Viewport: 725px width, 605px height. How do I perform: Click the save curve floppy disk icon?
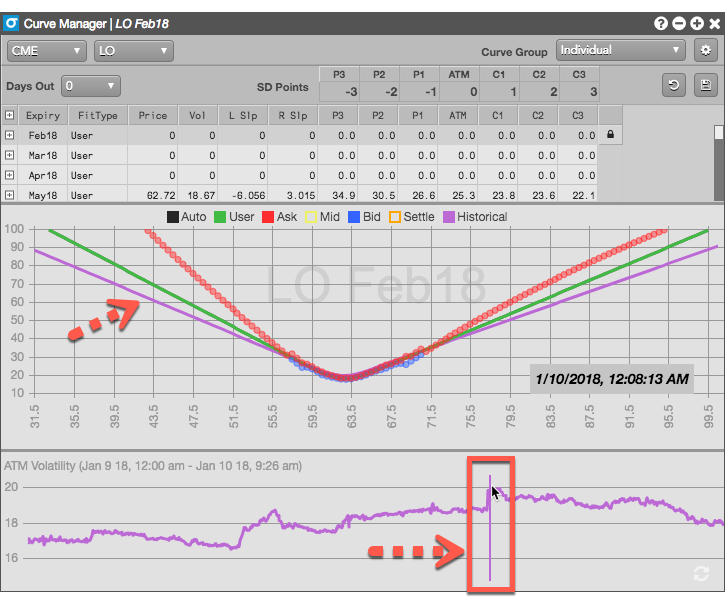pos(706,86)
